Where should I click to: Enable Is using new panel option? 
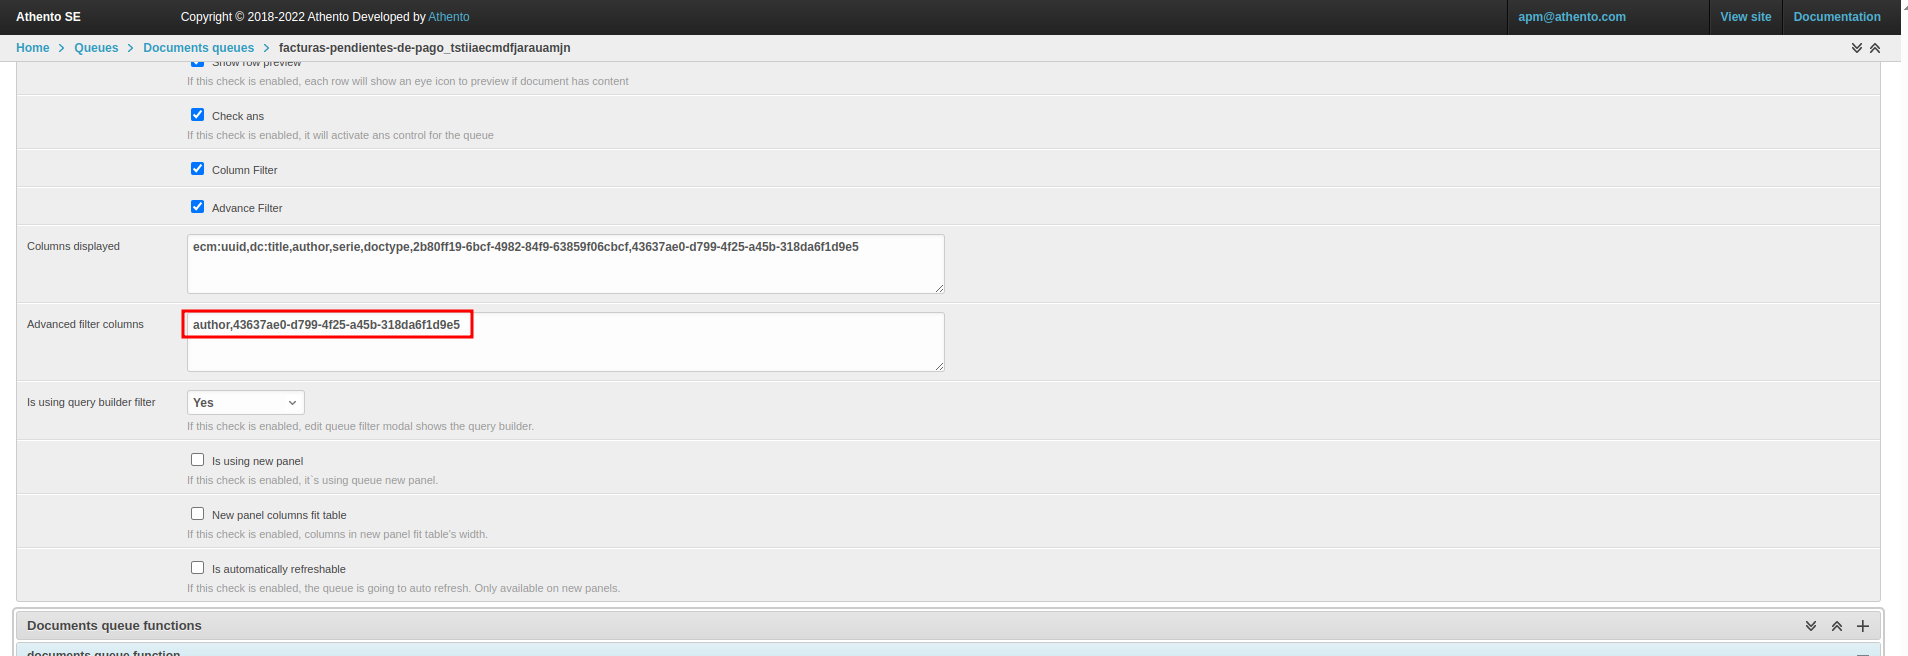coord(197,460)
